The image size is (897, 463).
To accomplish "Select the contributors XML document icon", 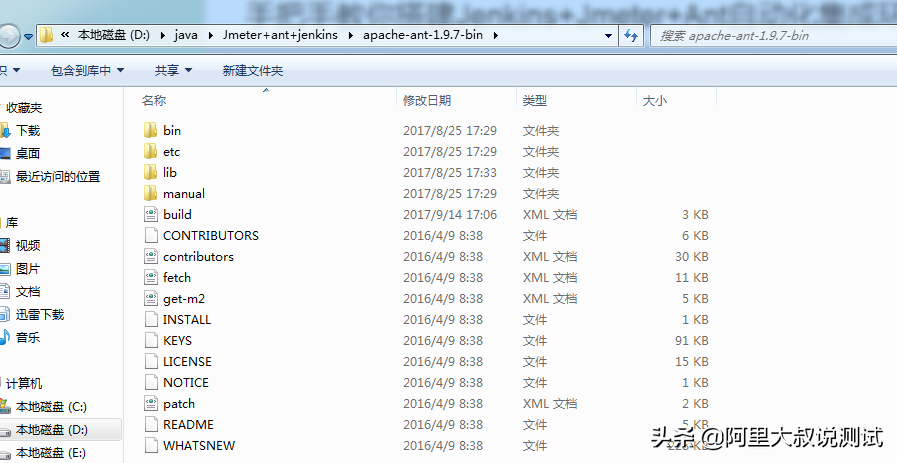I will pyautogui.click(x=151, y=256).
